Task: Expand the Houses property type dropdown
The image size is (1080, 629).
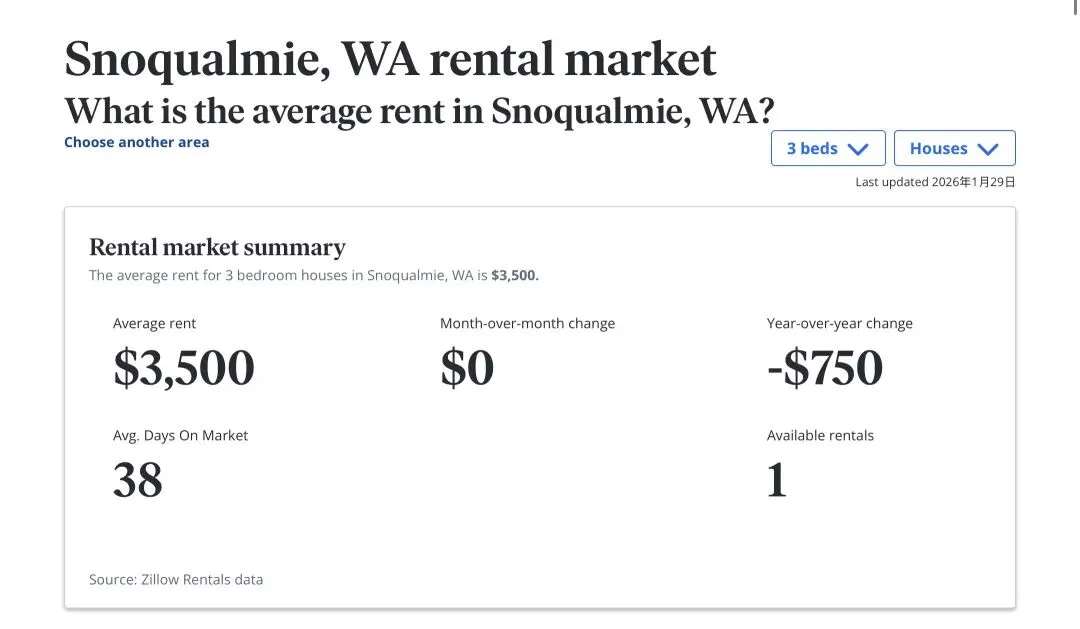Action: click(954, 148)
